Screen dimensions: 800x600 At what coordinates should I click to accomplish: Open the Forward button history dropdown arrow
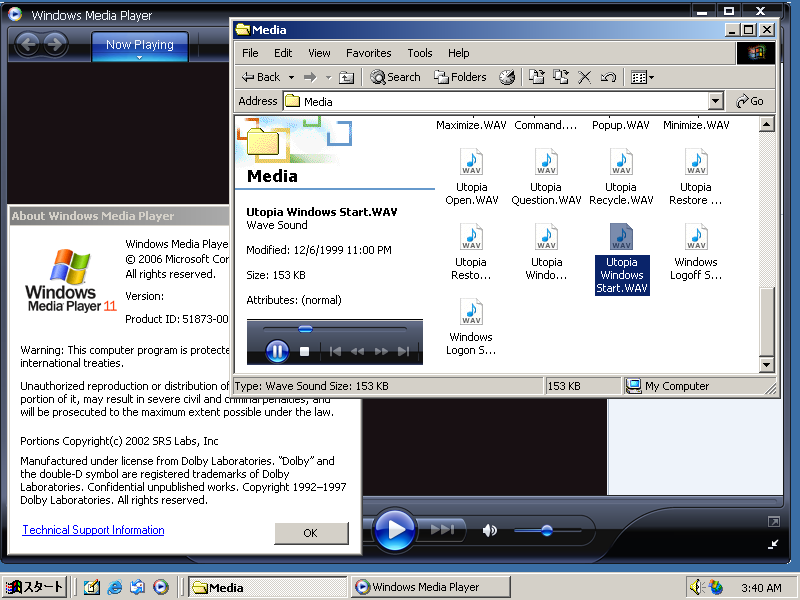point(329,78)
